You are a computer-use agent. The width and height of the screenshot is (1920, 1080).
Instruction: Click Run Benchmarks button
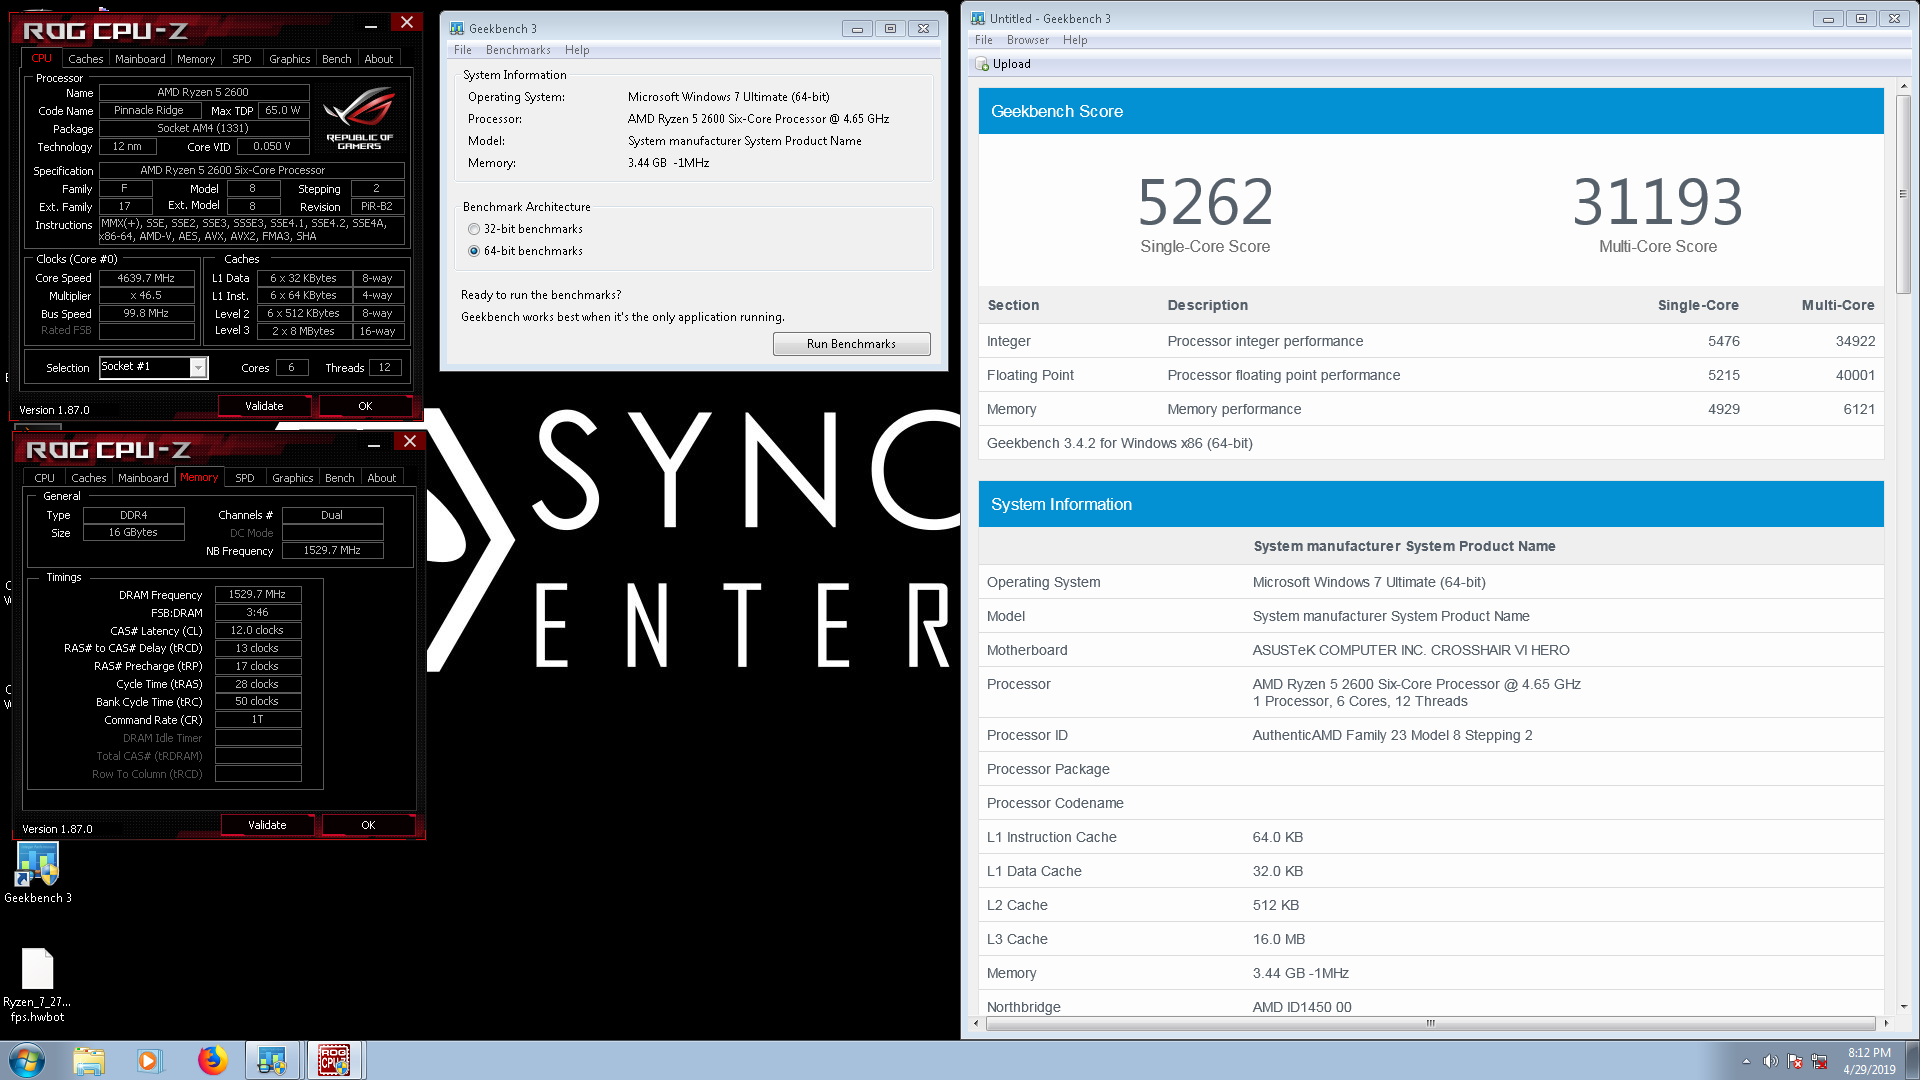[851, 344]
